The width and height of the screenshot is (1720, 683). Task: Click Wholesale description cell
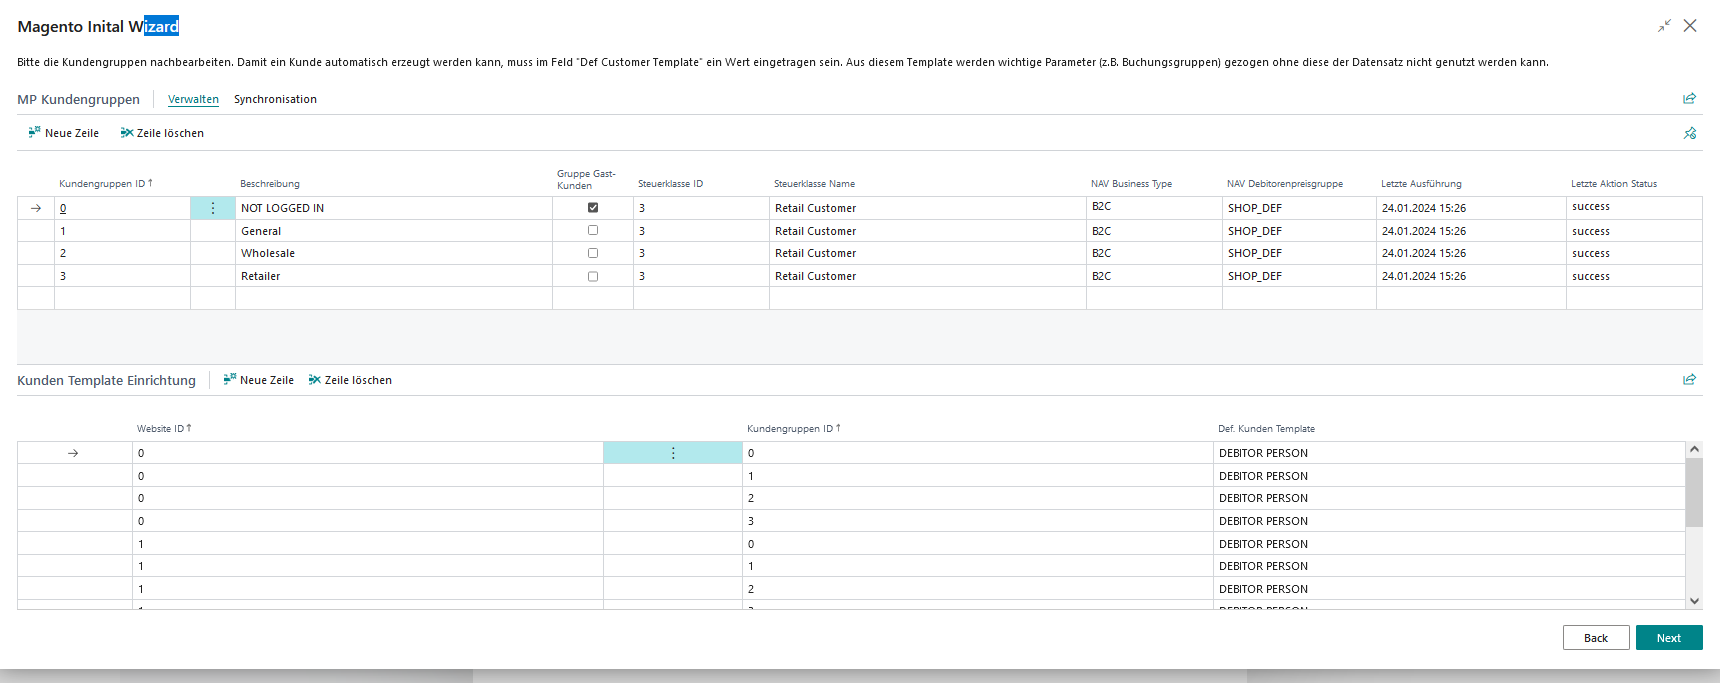tap(394, 253)
